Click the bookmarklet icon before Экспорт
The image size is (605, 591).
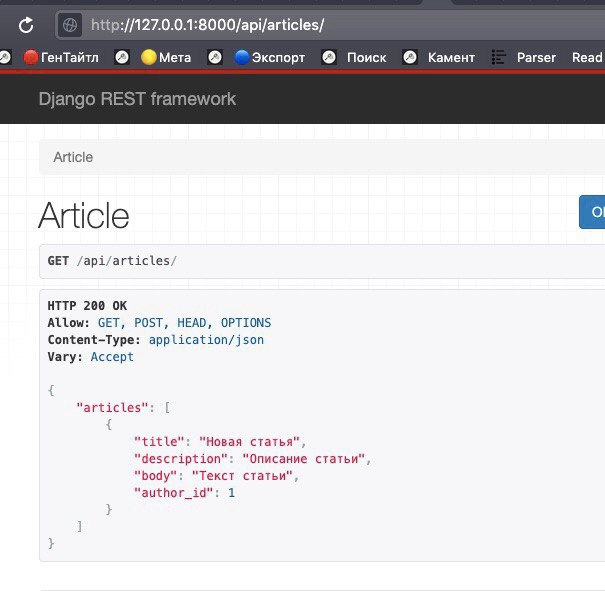click(215, 57)
